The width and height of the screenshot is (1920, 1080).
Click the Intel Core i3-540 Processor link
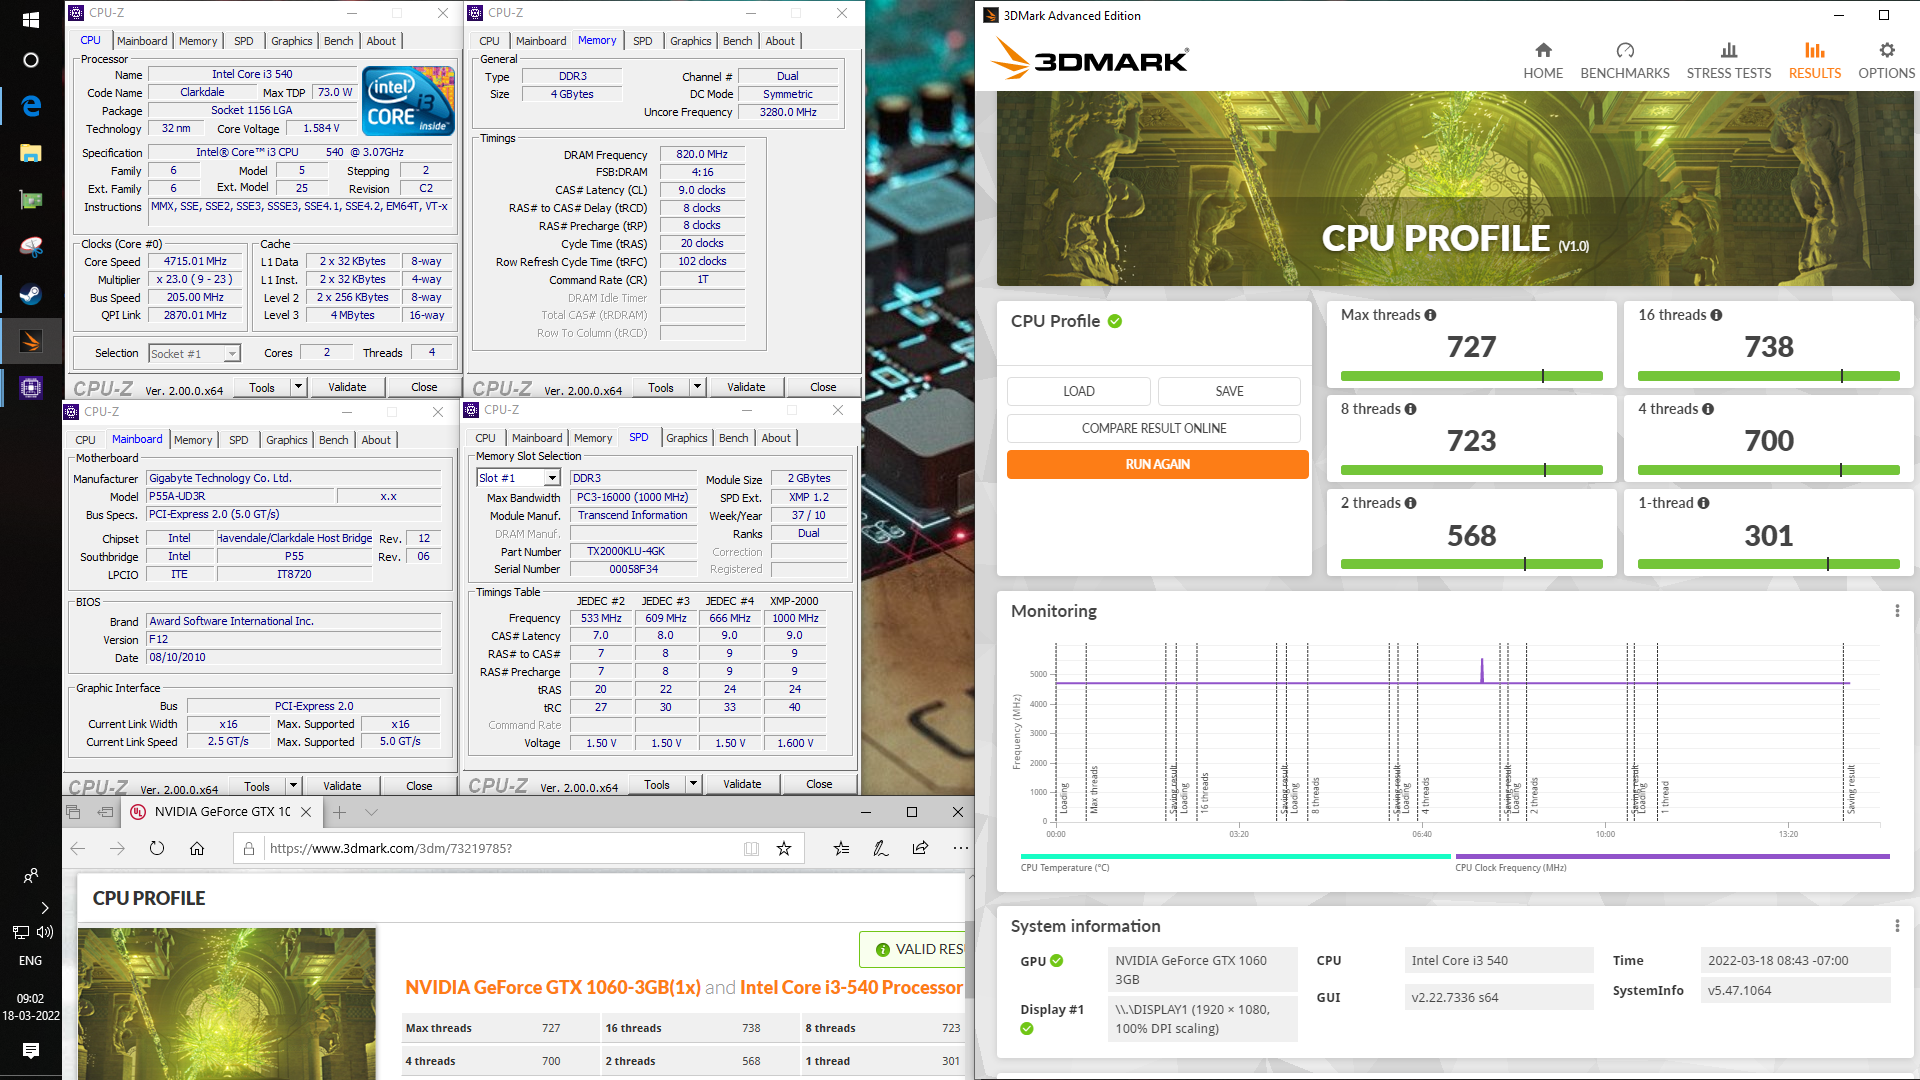coord(851,987)
